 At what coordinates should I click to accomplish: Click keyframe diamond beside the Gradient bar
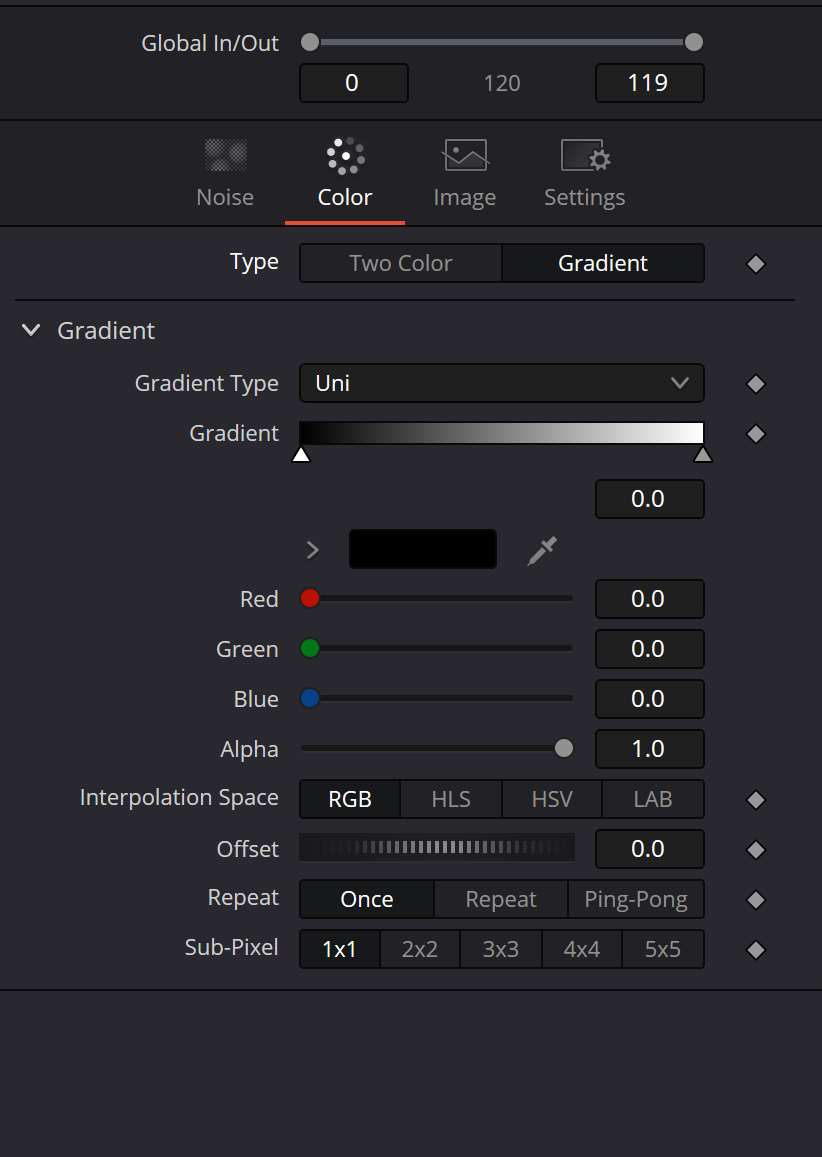[x=756, y=434]
